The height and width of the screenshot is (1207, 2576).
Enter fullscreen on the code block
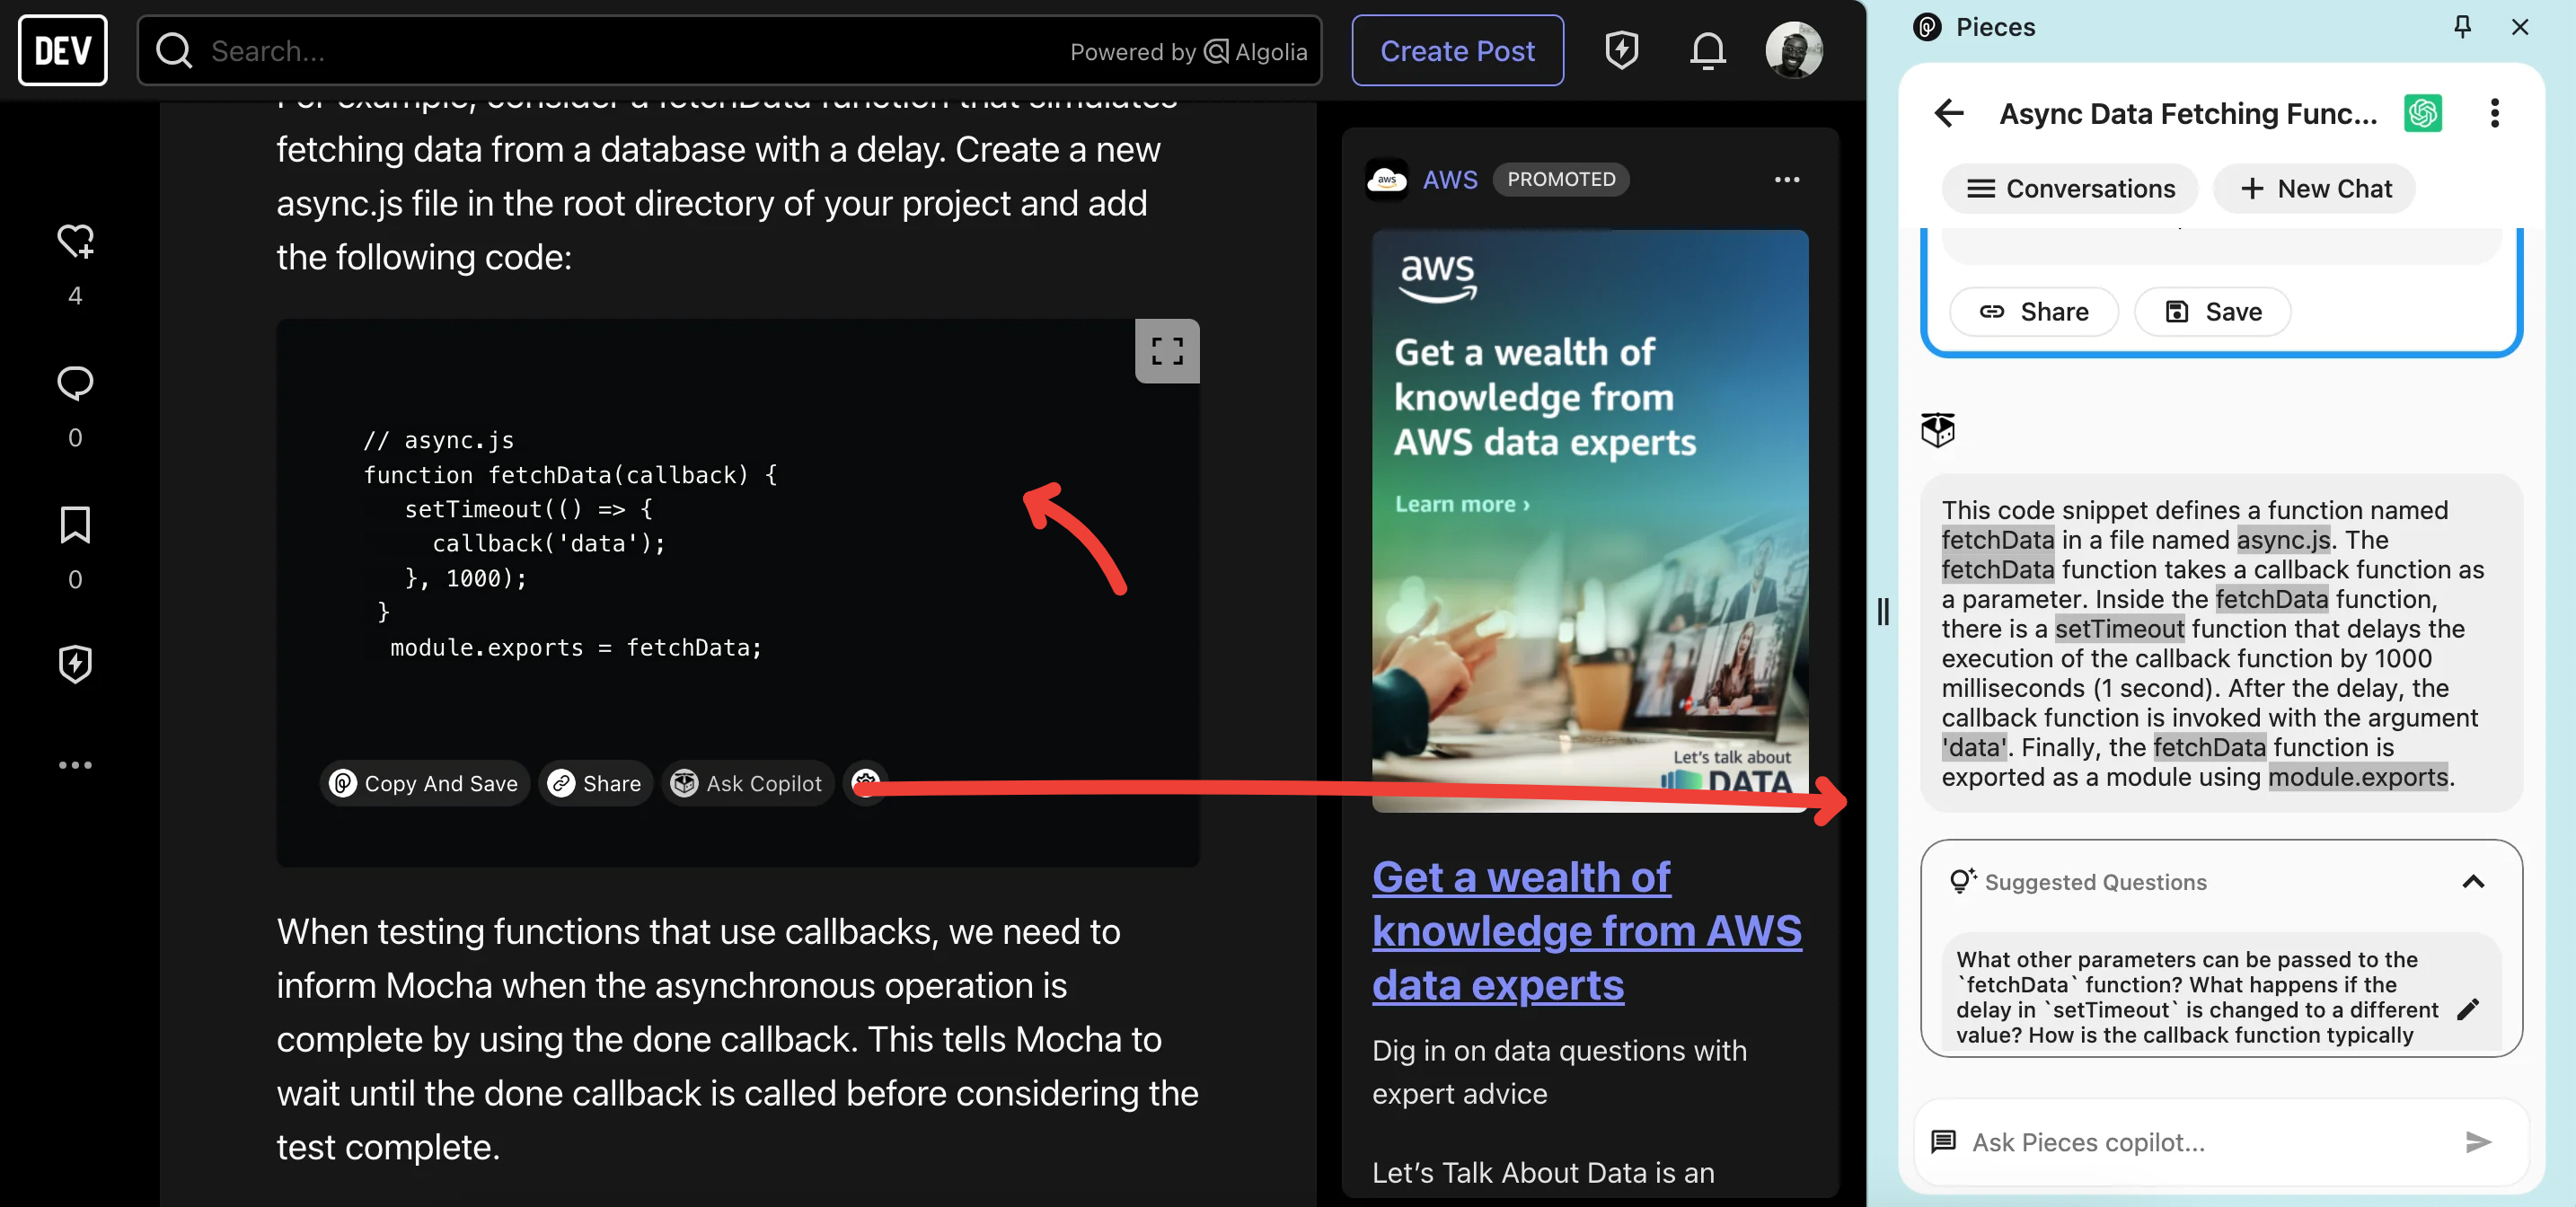point(1166,351)
